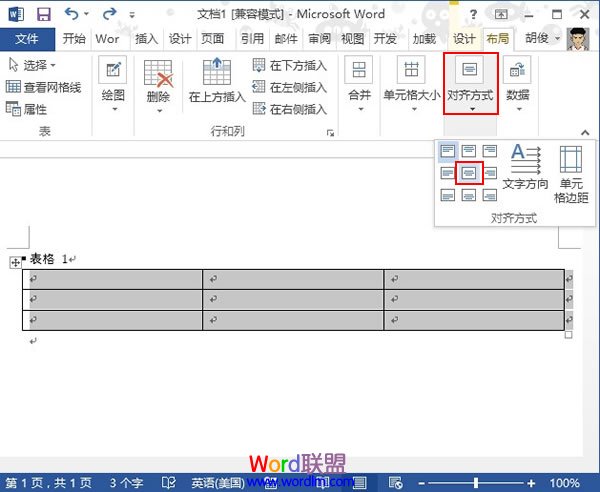Expand the Alignment (对齐方式) dropdown button
The height and width of the screenshot is (492, 600).
(470, 84)
